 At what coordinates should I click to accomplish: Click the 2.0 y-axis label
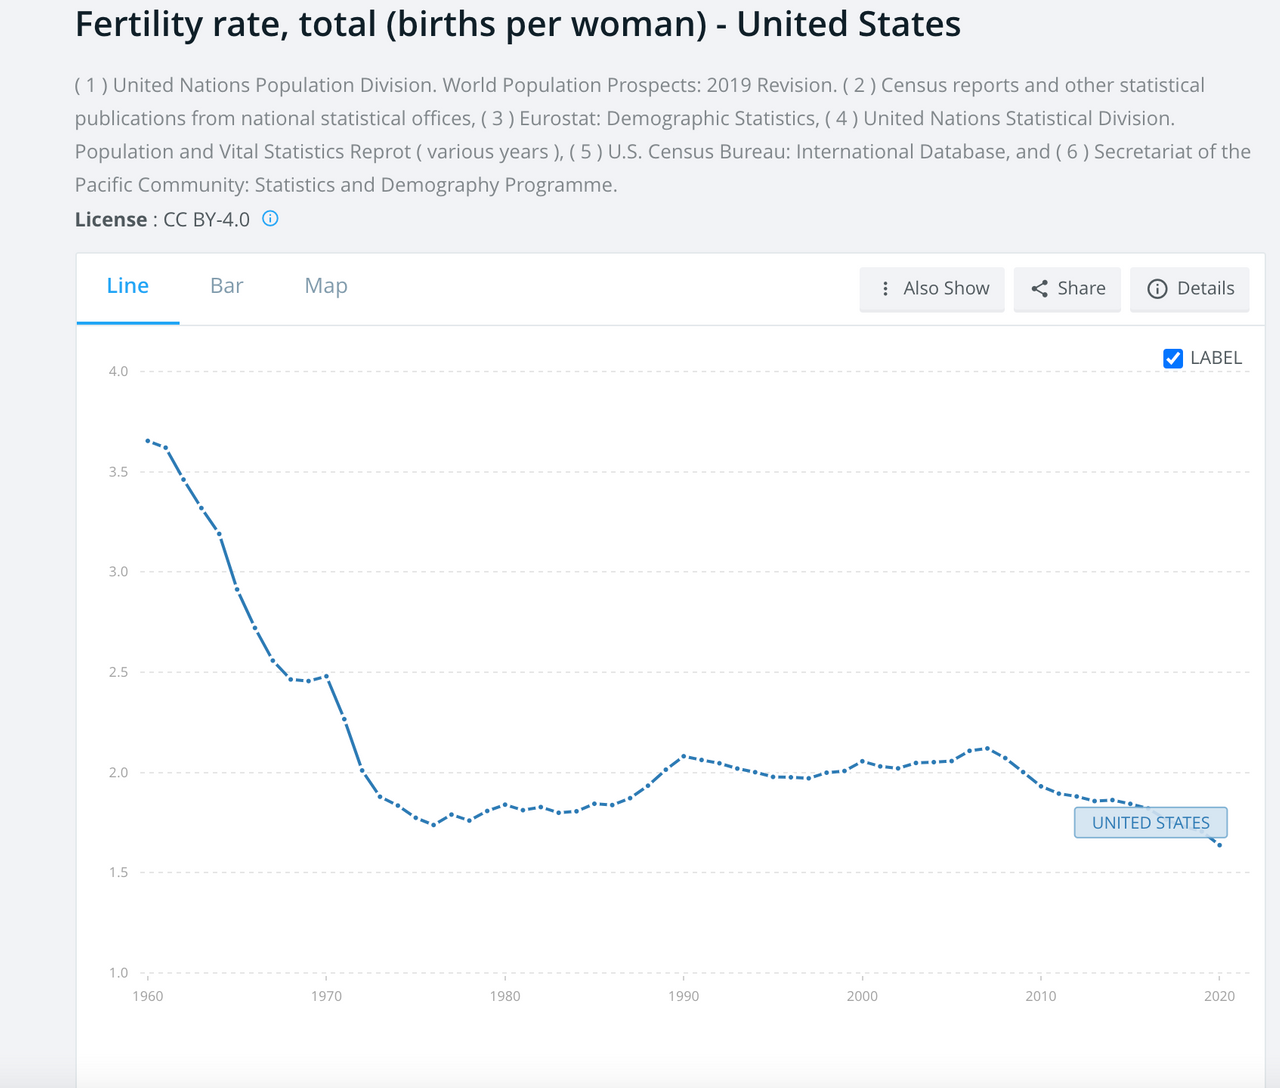click(118, 772)
